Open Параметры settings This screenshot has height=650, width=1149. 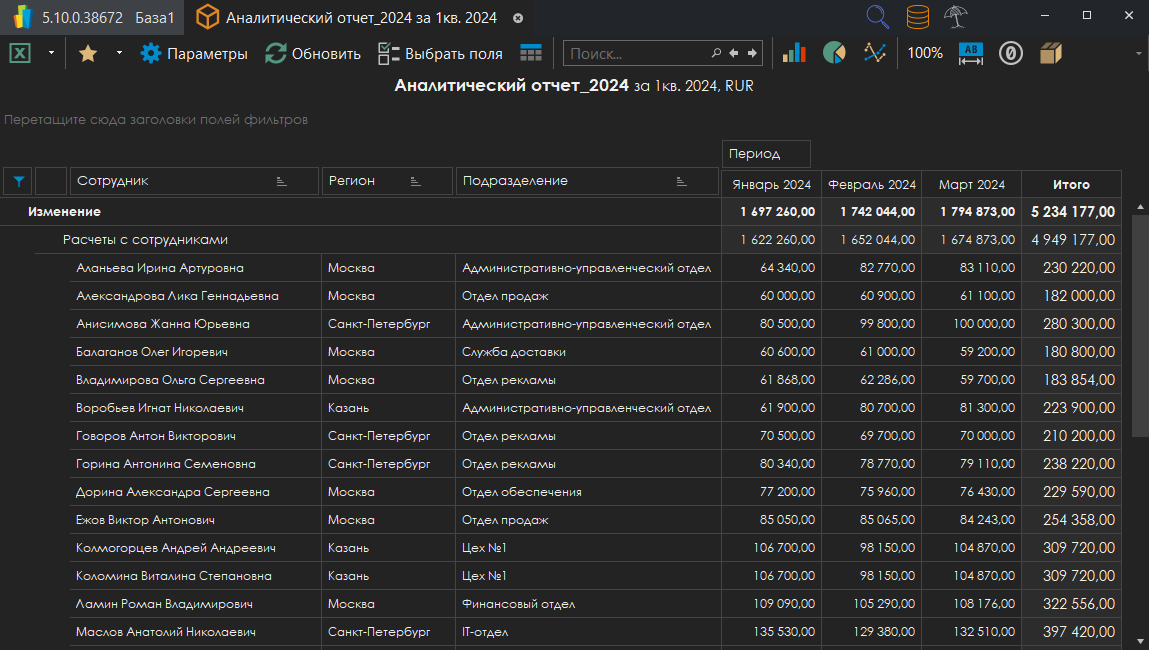click(x=194, y=53)
